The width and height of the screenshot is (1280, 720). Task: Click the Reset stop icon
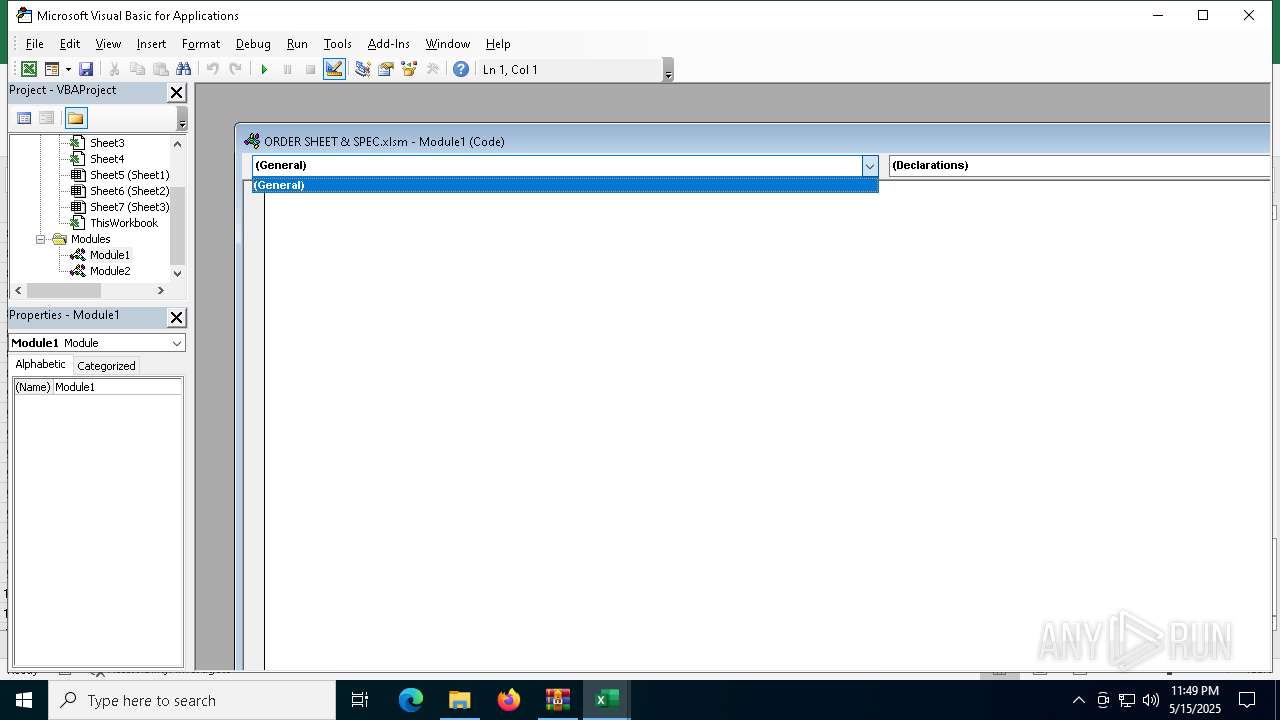tap(310, 69)
